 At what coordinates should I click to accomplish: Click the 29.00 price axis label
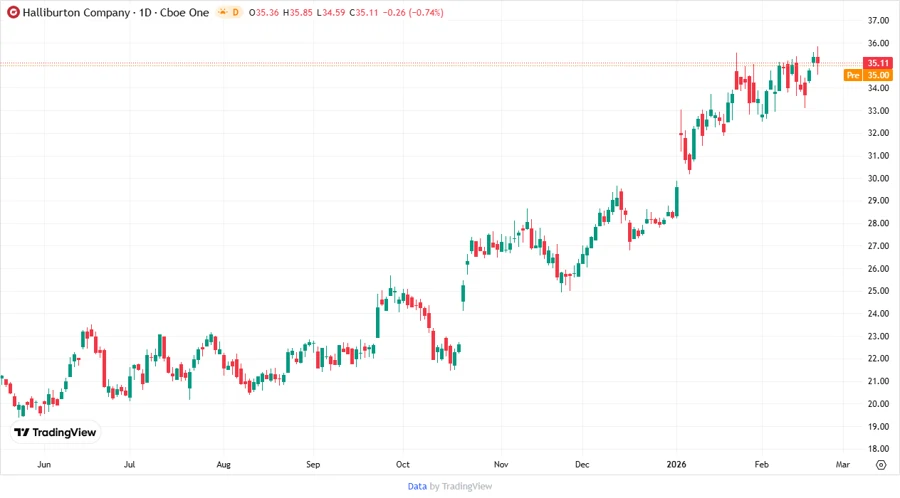[x=878, y=200]
